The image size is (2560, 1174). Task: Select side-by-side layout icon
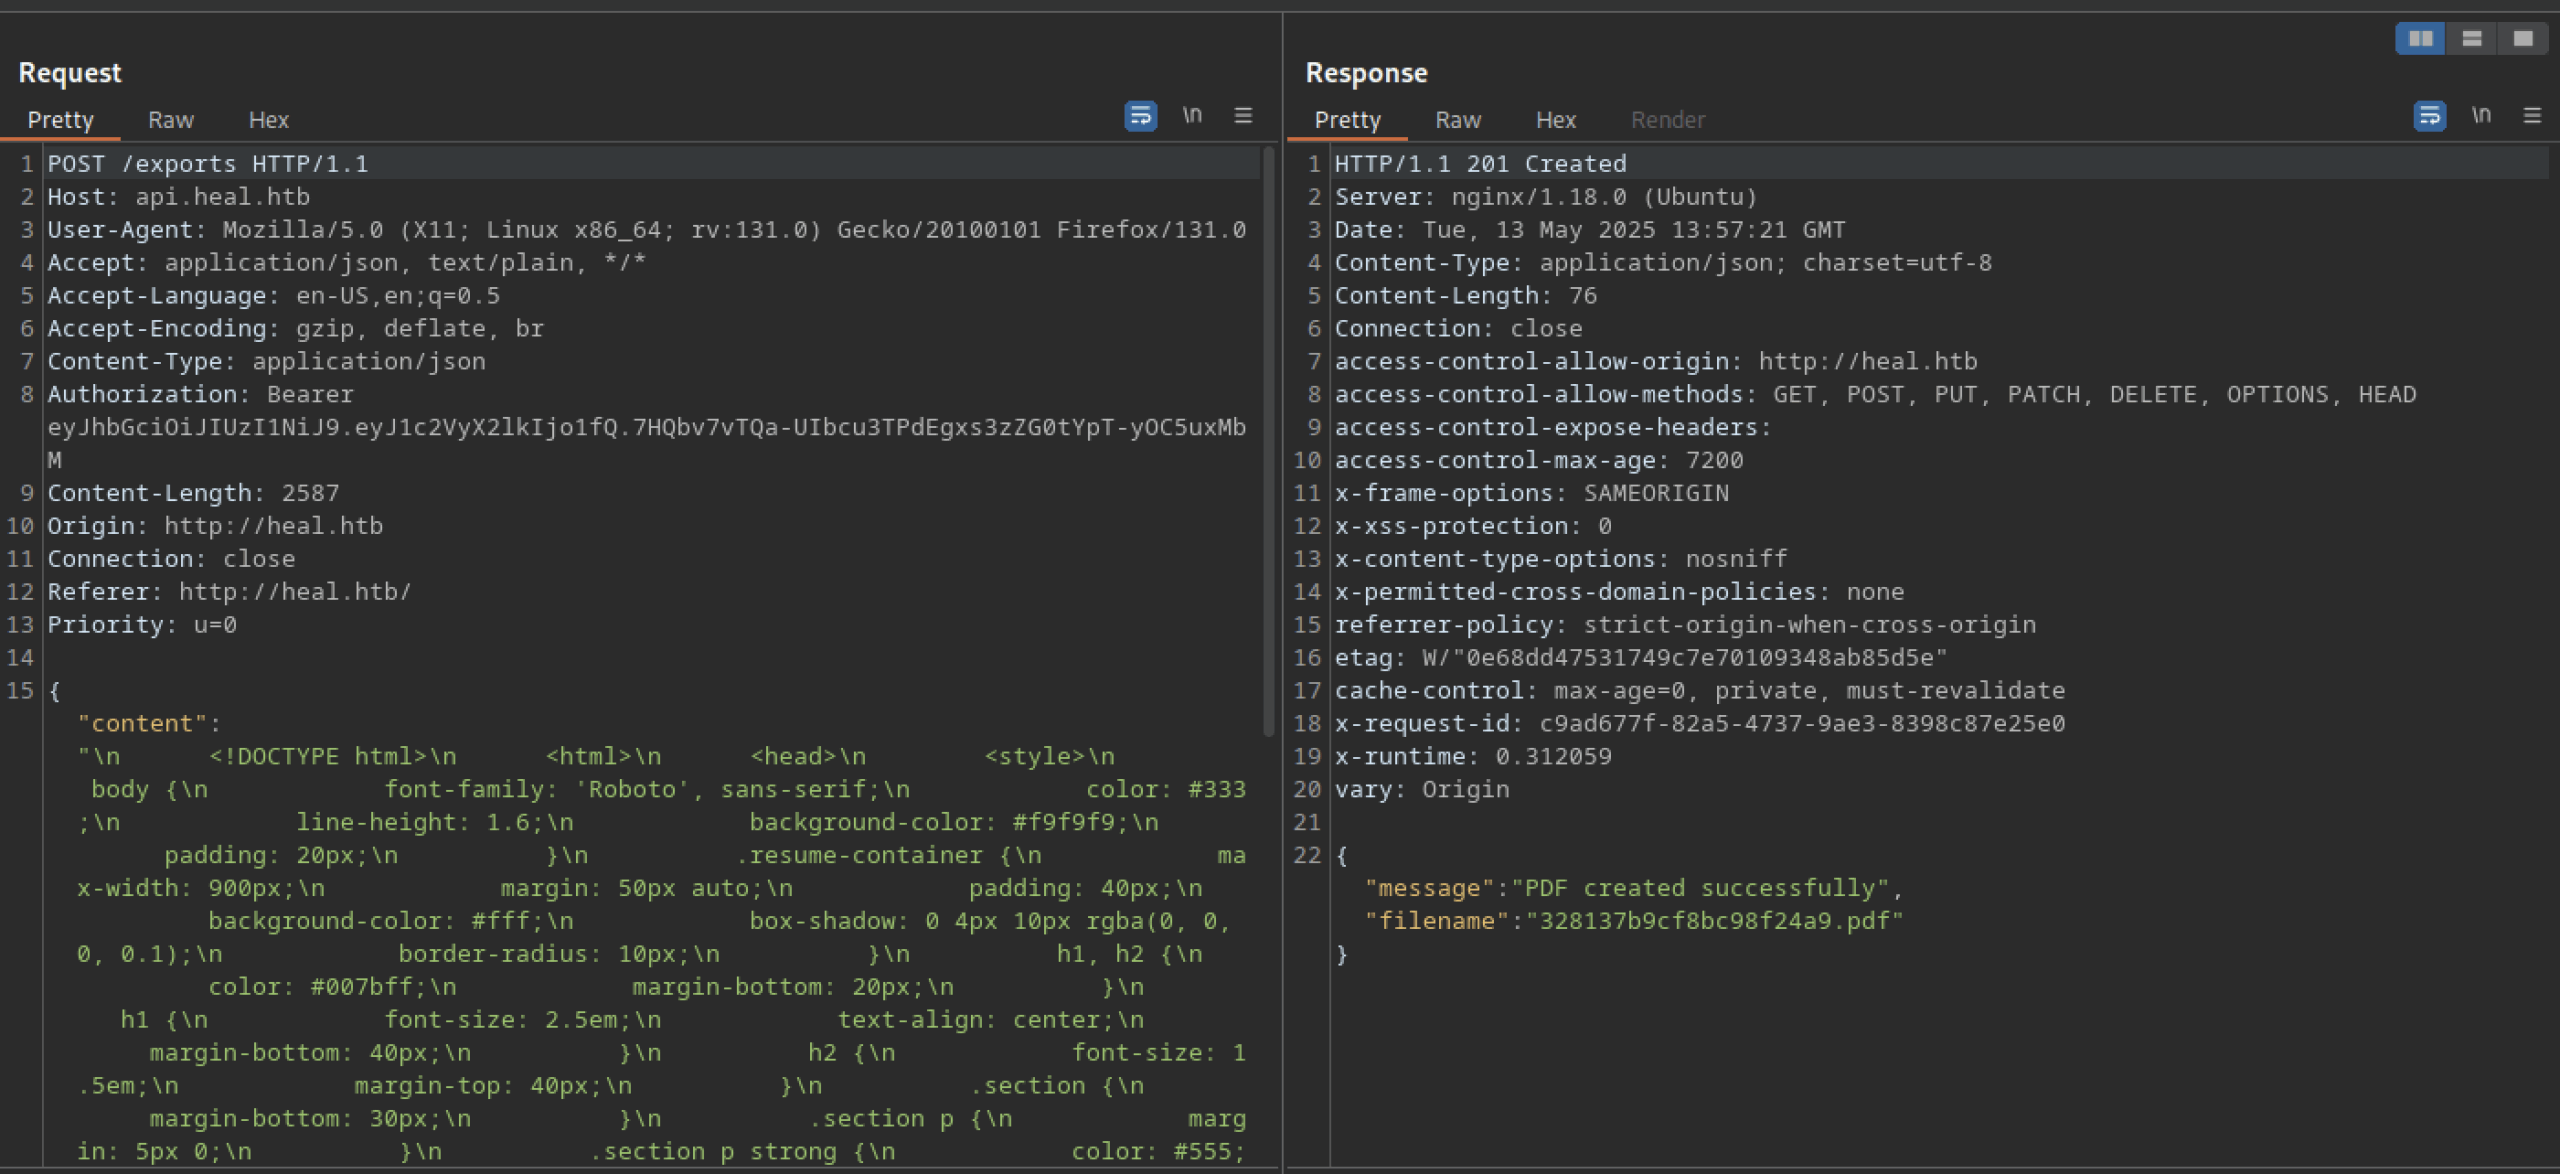coord(2420,39)
